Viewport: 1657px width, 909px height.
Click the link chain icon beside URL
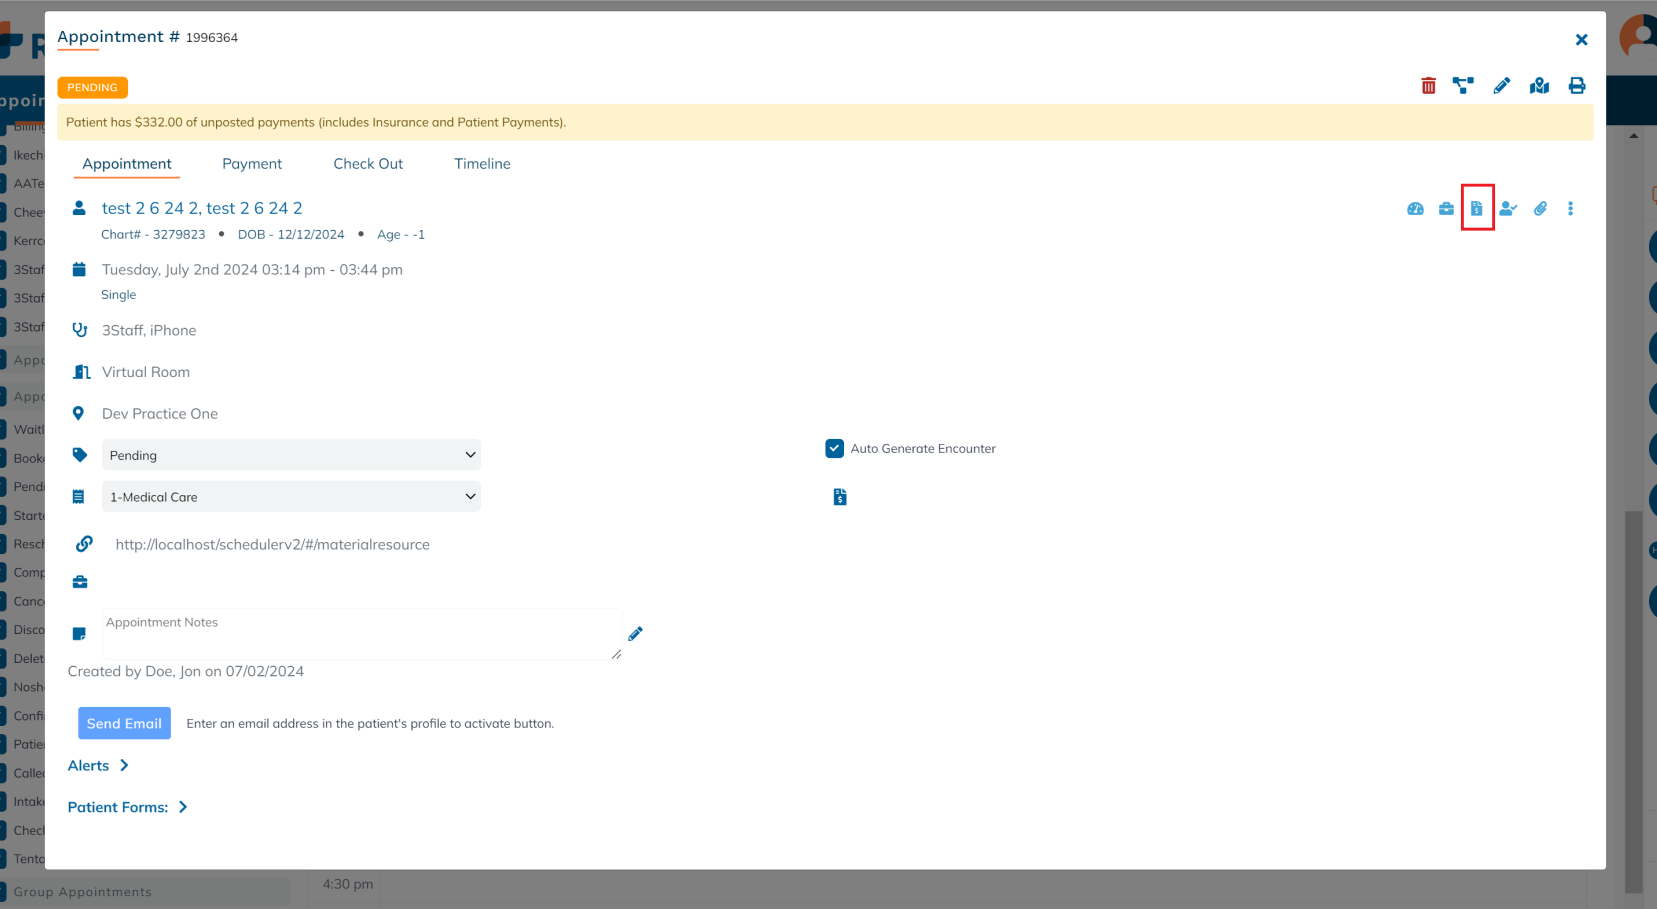[84, 544]
